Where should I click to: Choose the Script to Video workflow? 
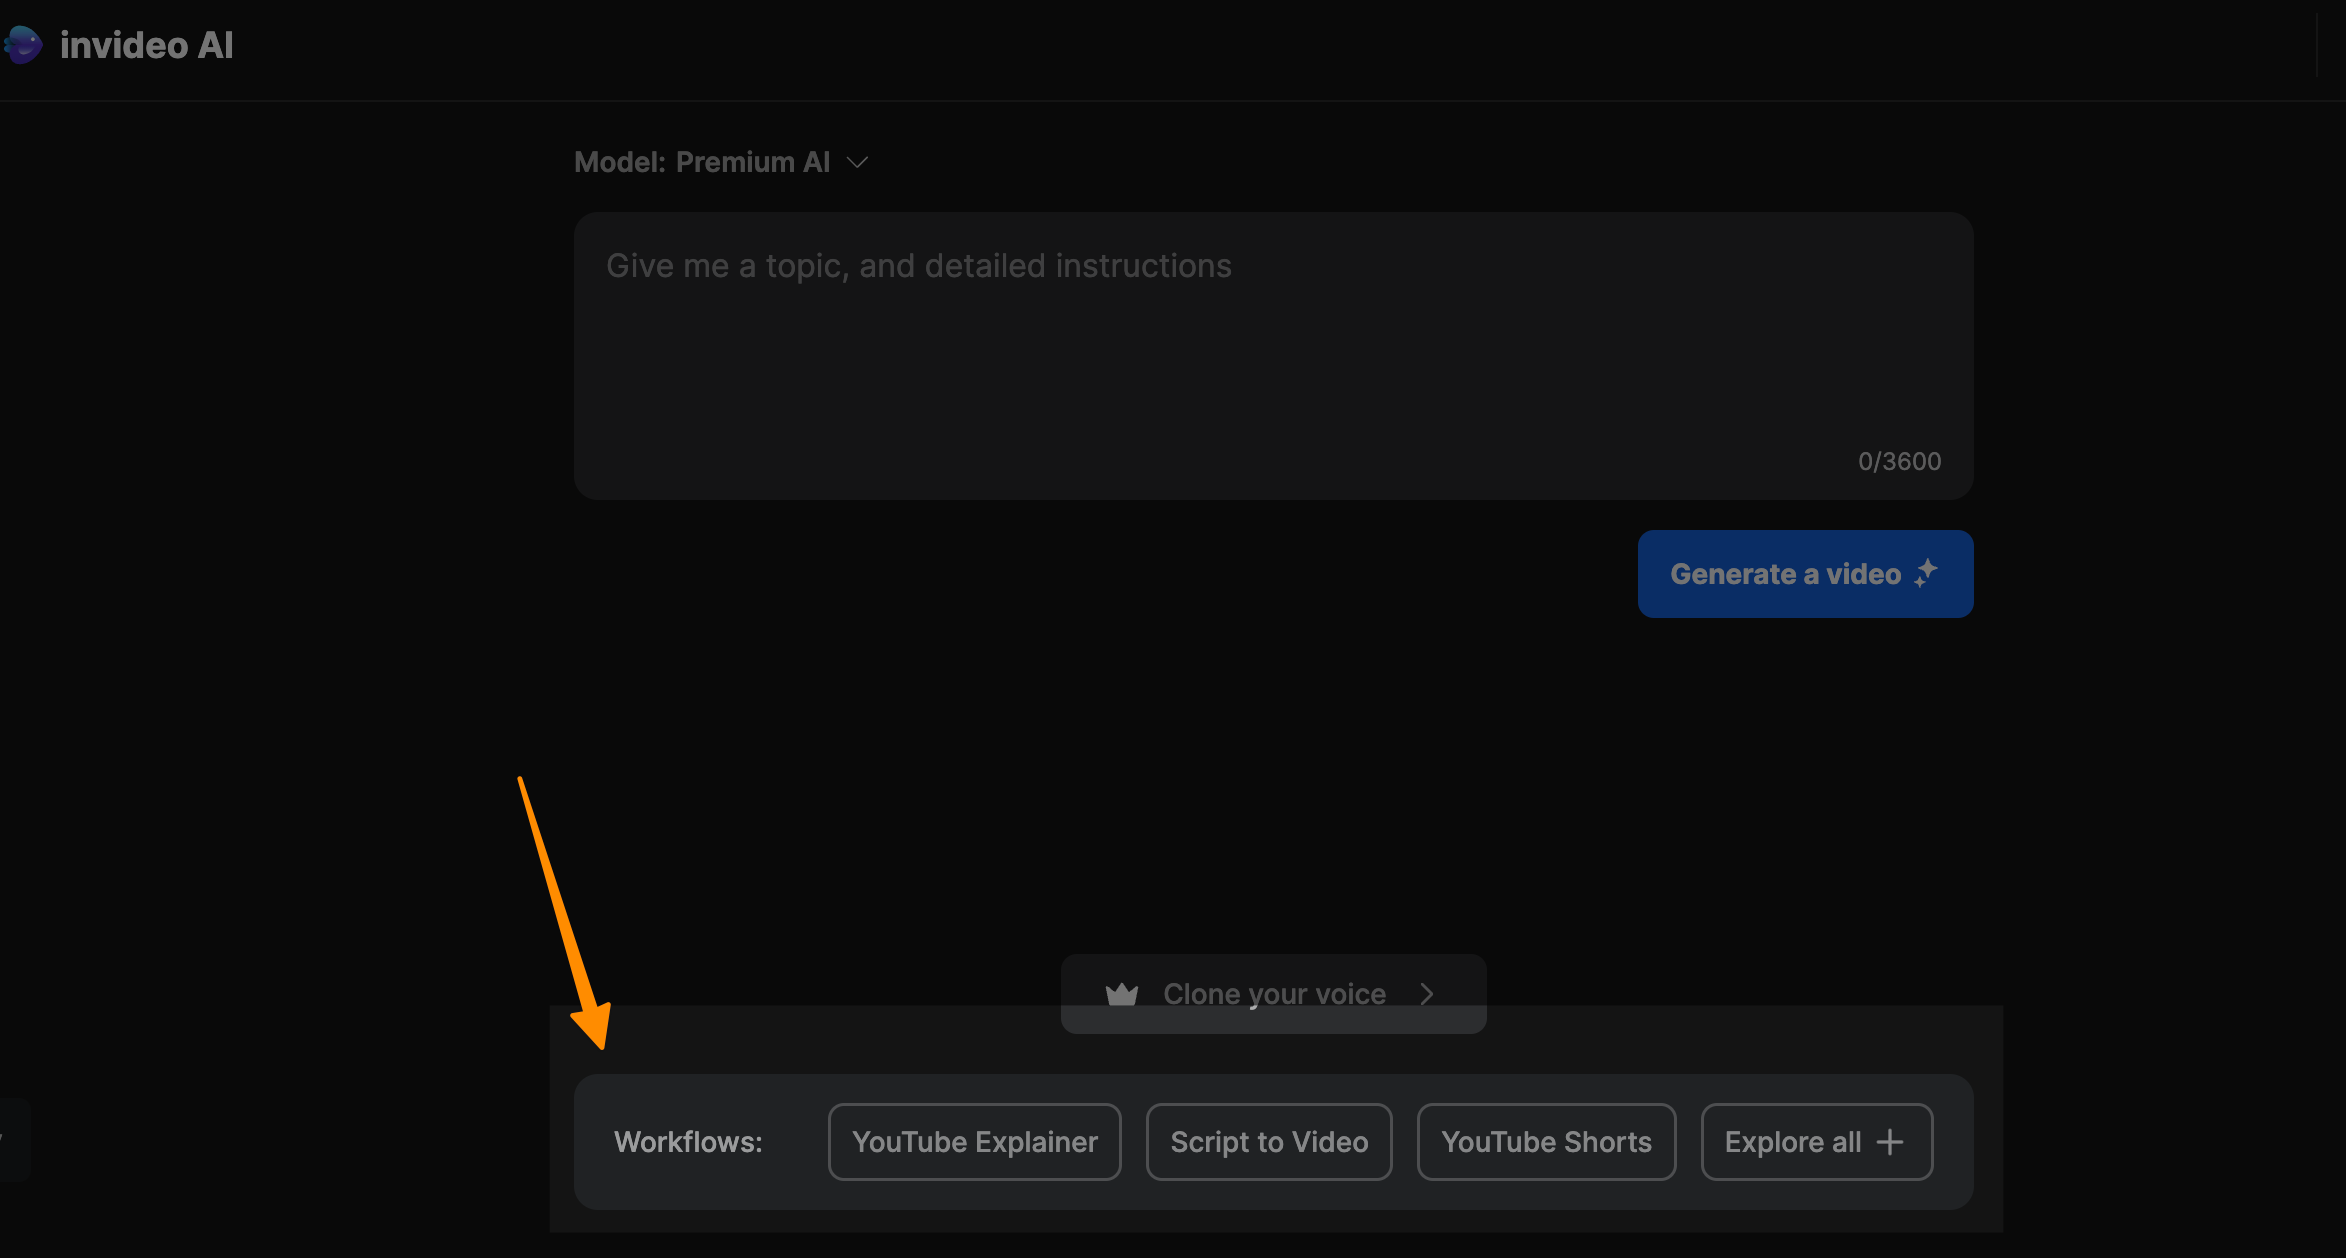(1268, 1142)
